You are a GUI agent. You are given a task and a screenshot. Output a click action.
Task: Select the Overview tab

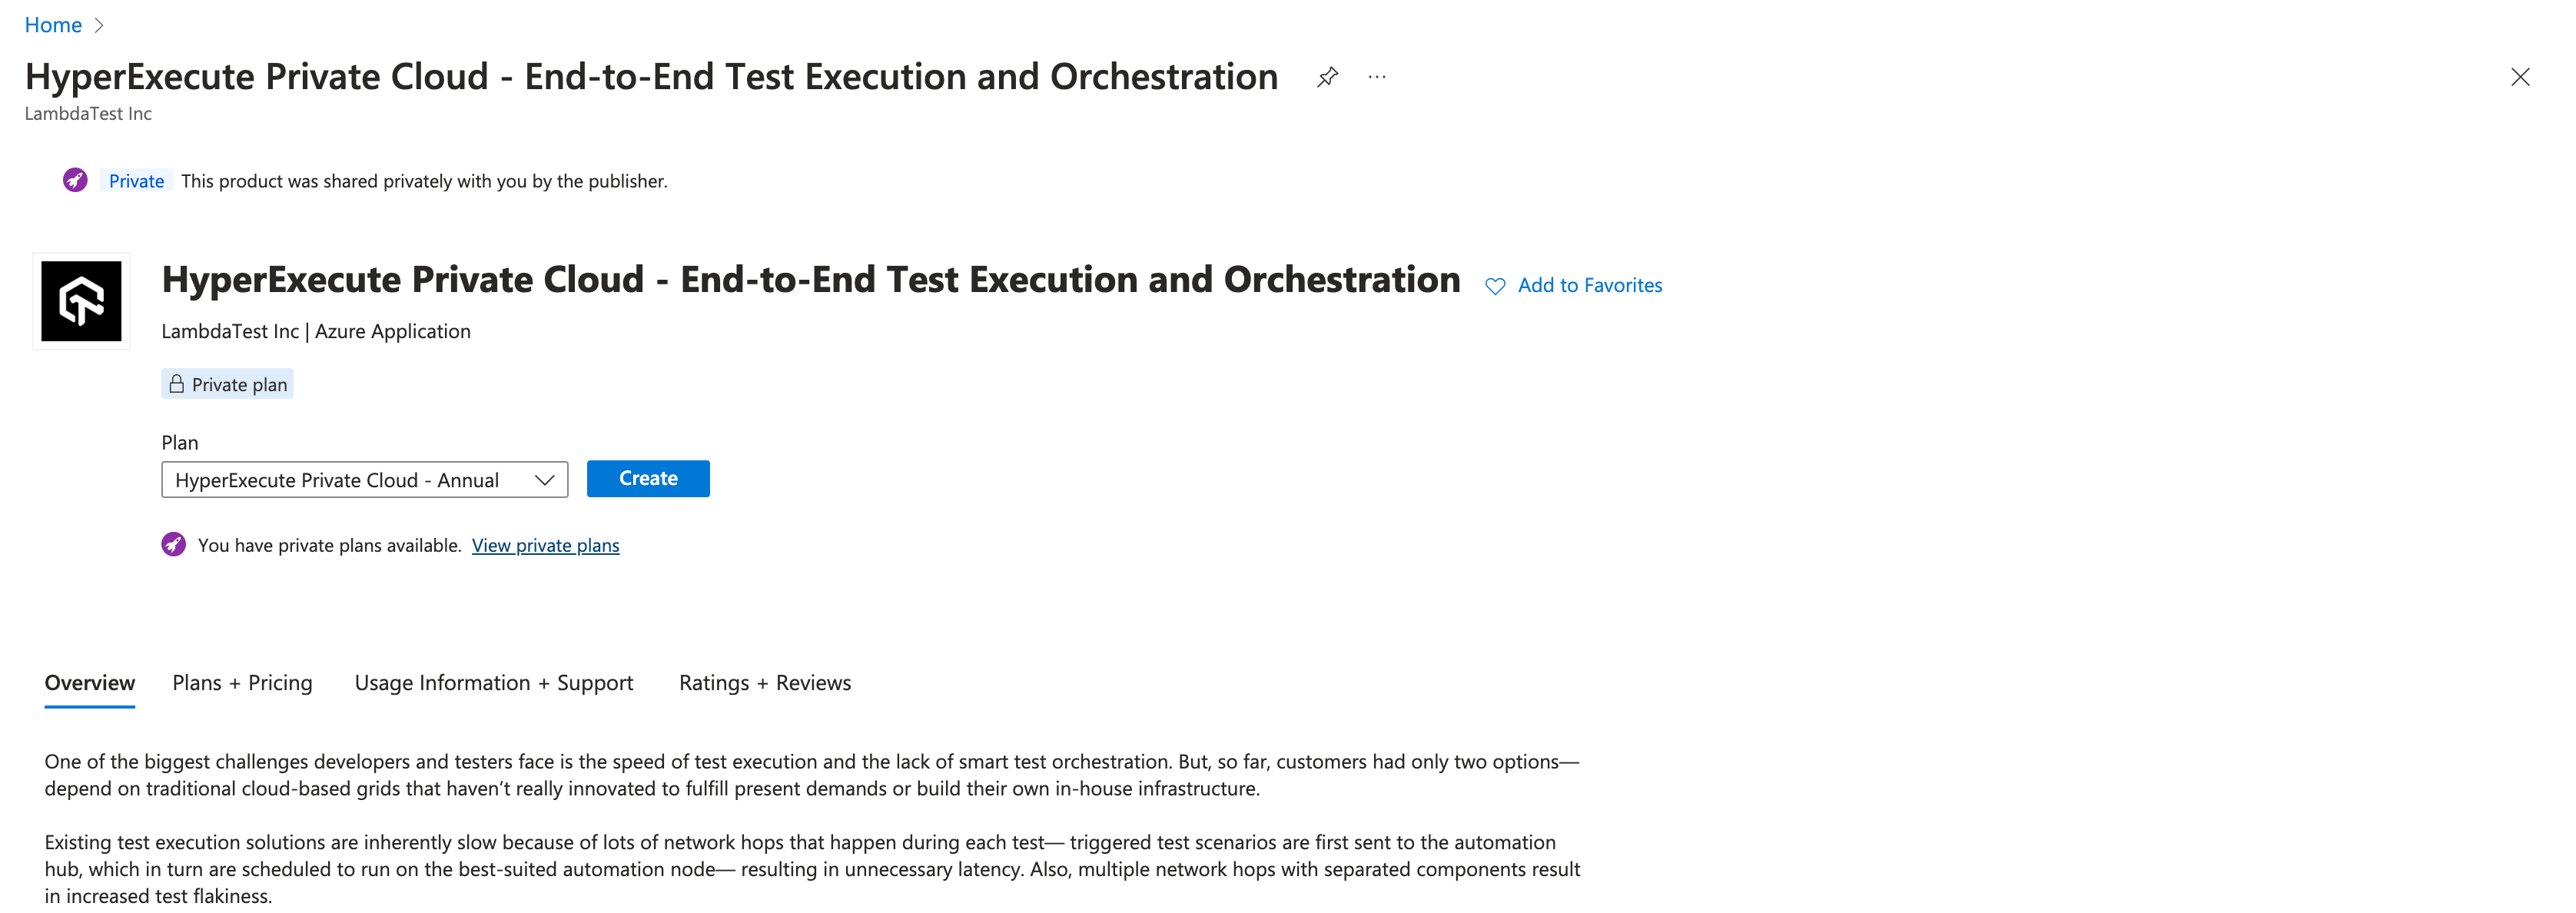[x=90, y=682]
